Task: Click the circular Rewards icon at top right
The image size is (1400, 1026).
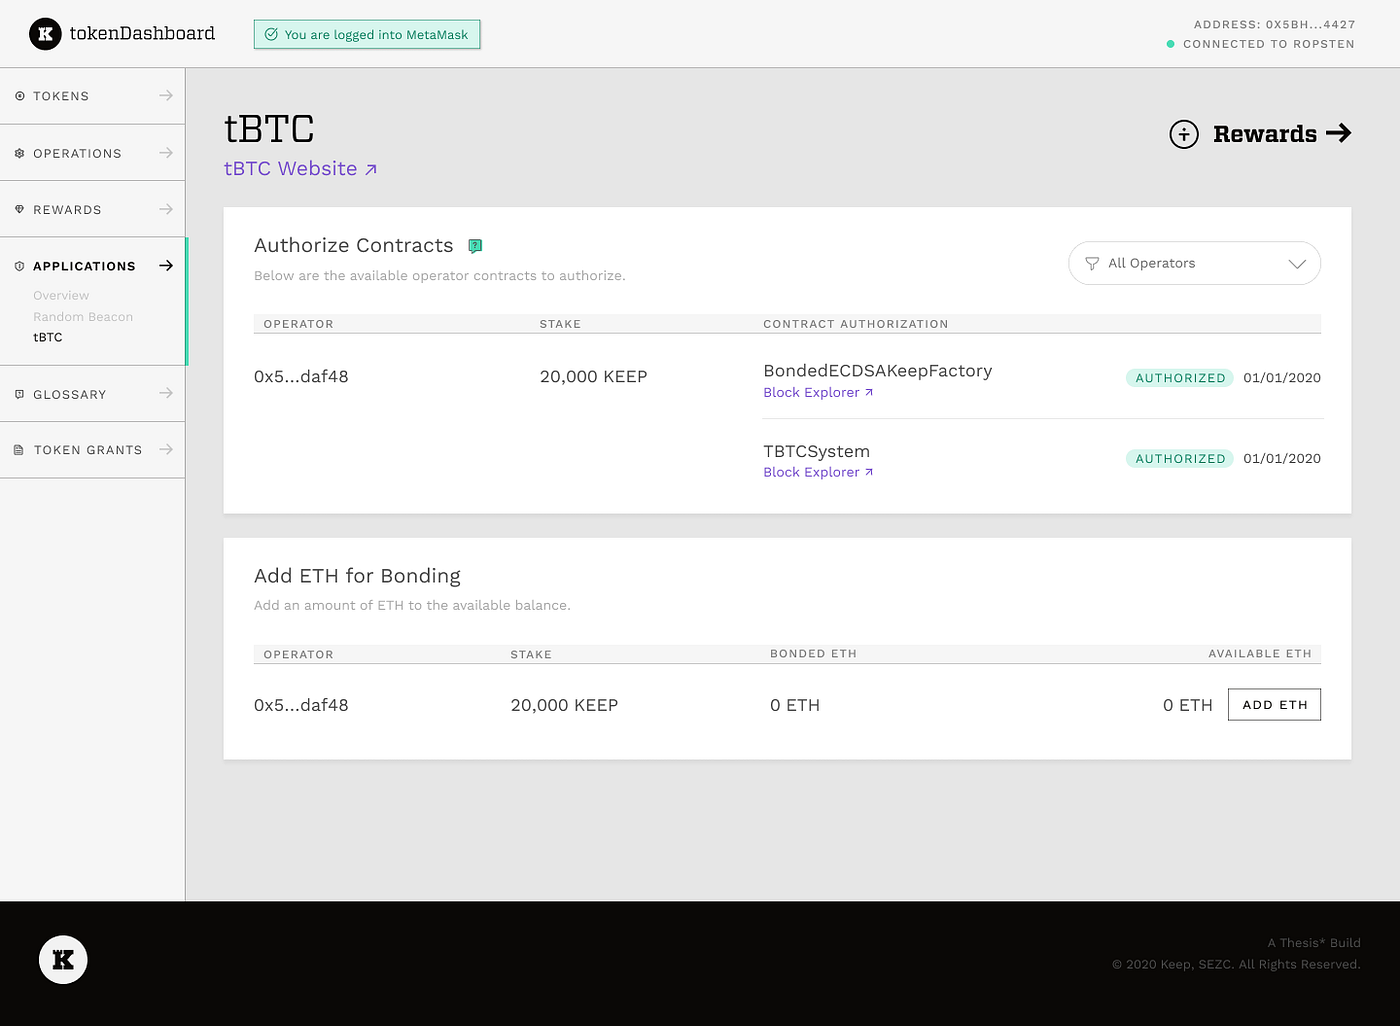Action: click(x=1184, y=134)
